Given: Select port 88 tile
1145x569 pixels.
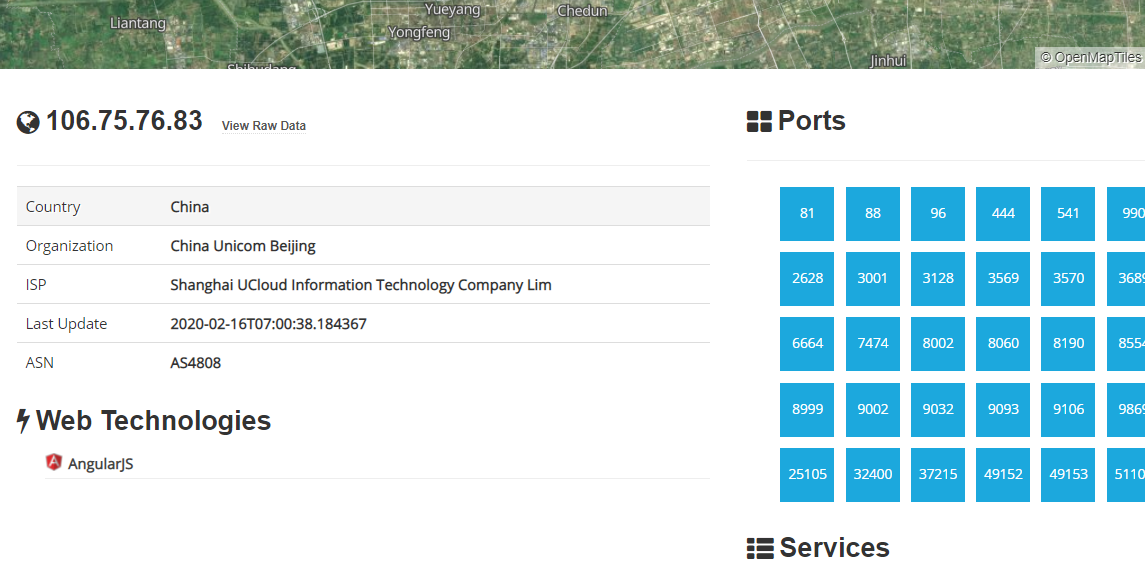Looking at the screenshot, I should pyautogui.click(x=873, y=213).
